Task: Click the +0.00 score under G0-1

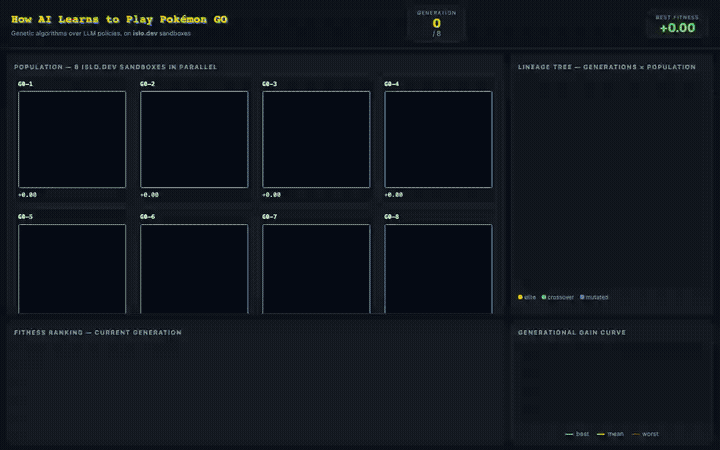Action: pyautogui.click(x=27, y=195)
